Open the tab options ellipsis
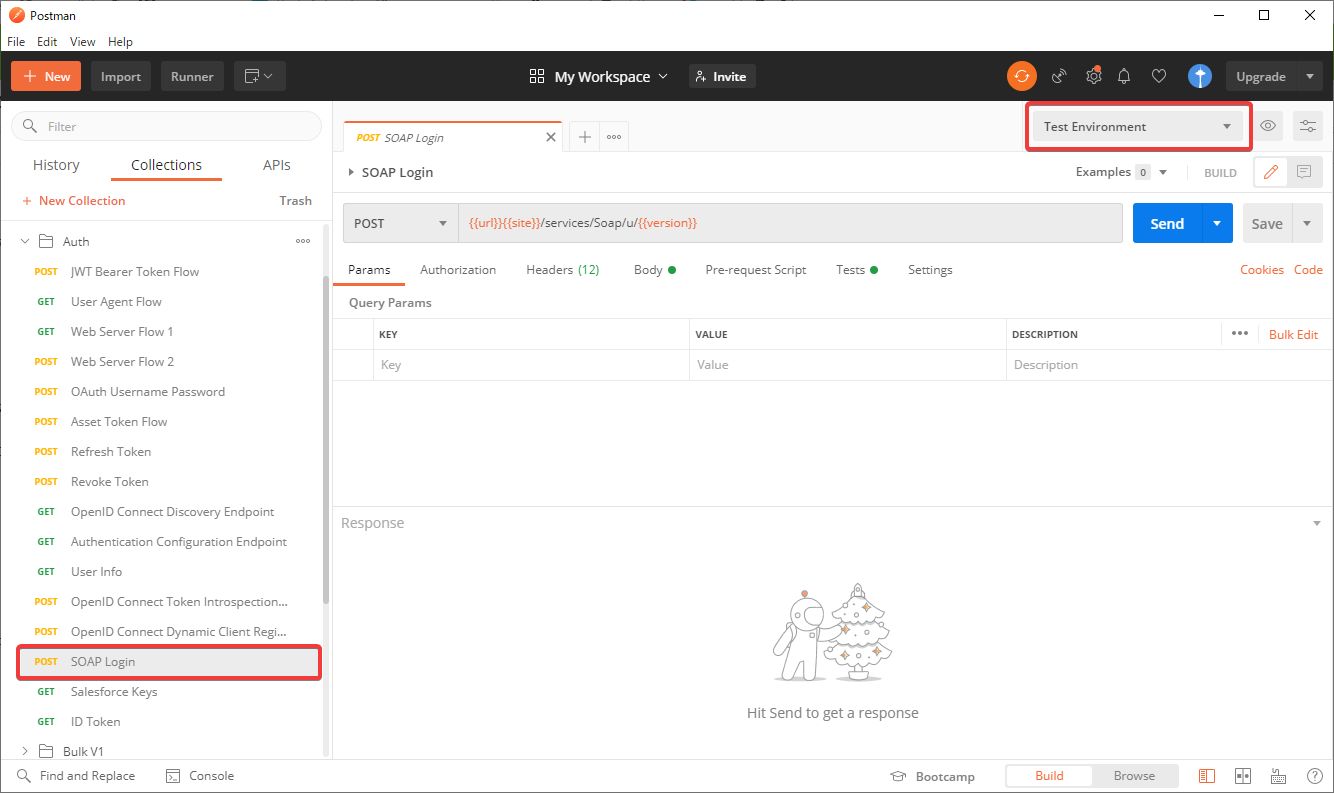This screenshot has width=1334, height=793. coord(614,137)
